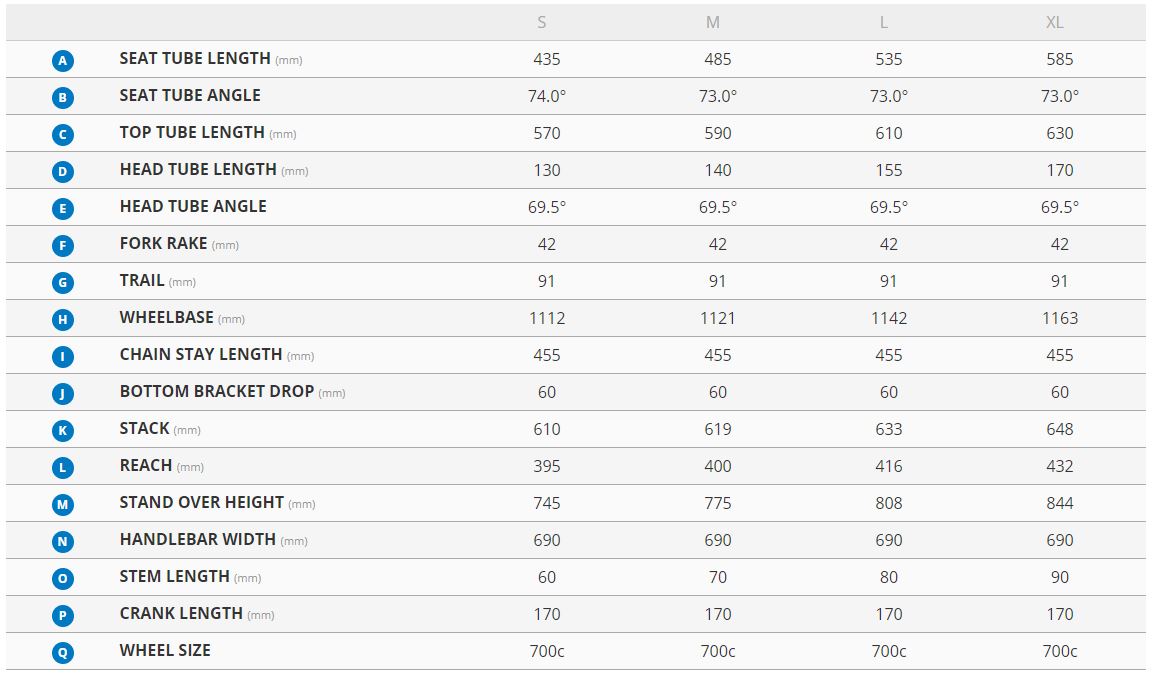Click the G letter icon for Trail
The height and width of the screenshot is (676, 1152).
tap(63, 283)
